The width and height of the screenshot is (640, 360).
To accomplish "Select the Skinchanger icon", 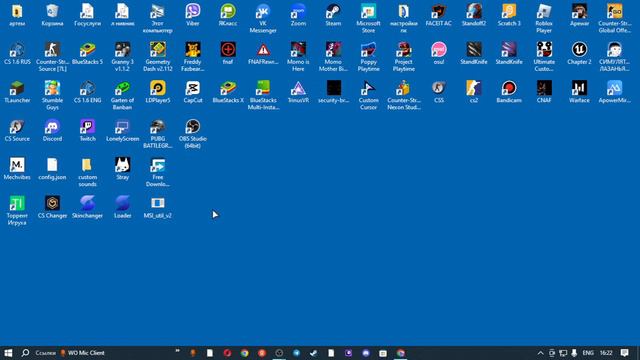I will pyautogui.click(x=87, y=207).
